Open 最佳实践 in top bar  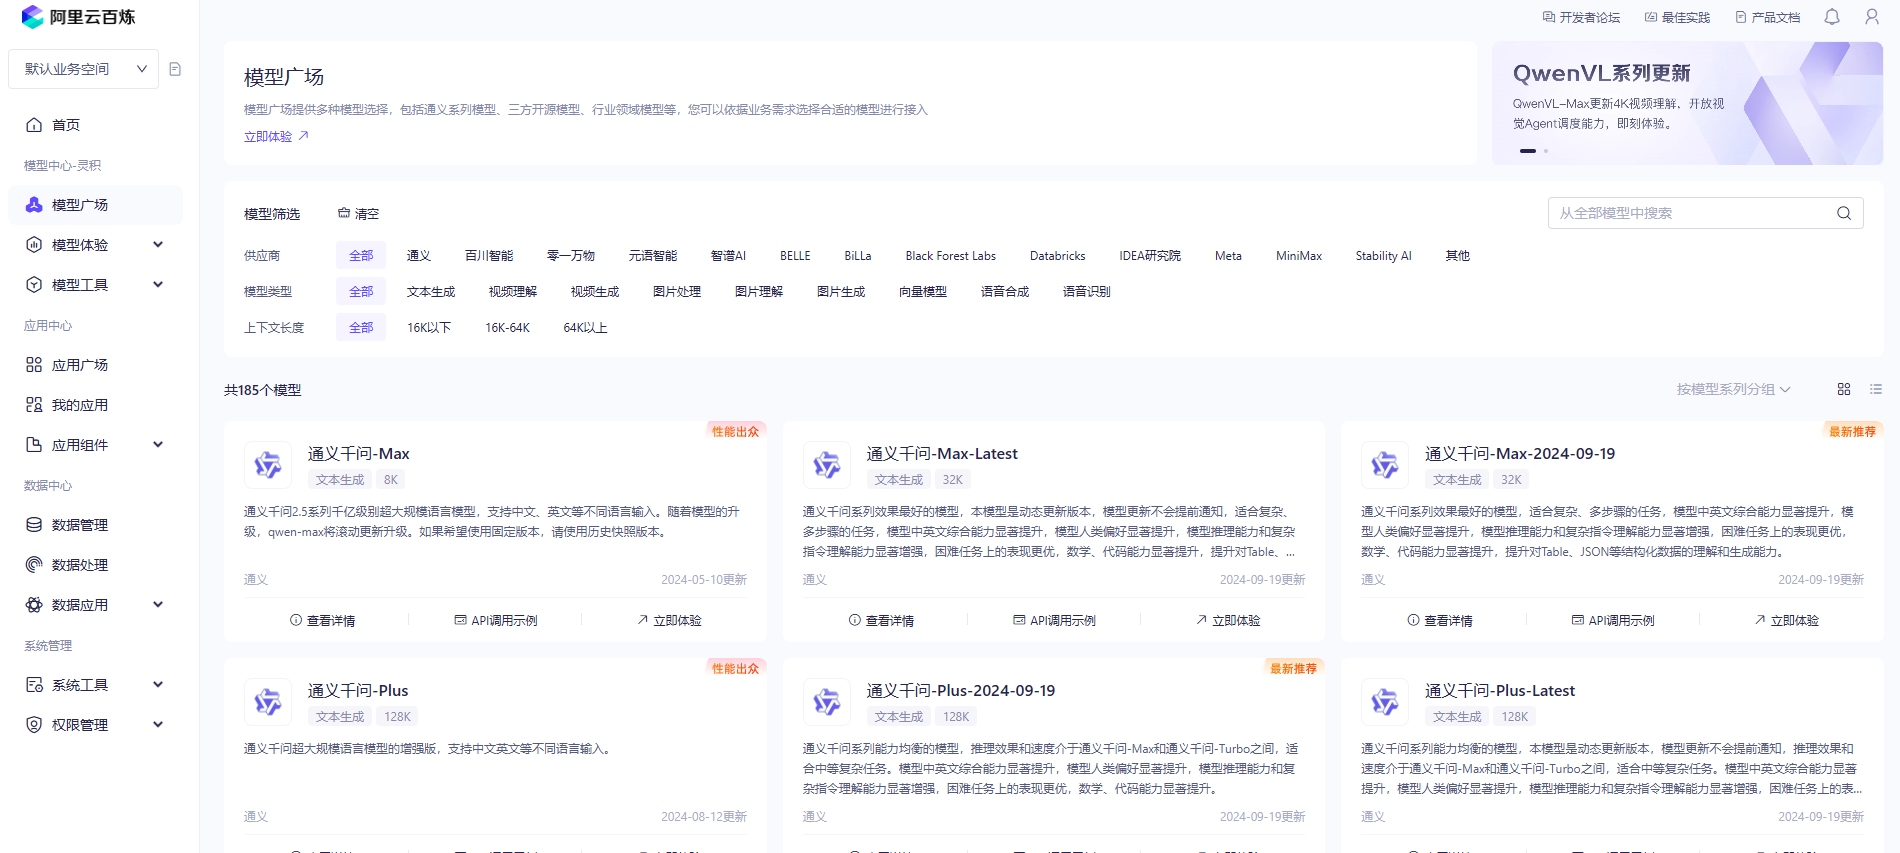[x=1678, y=17]
